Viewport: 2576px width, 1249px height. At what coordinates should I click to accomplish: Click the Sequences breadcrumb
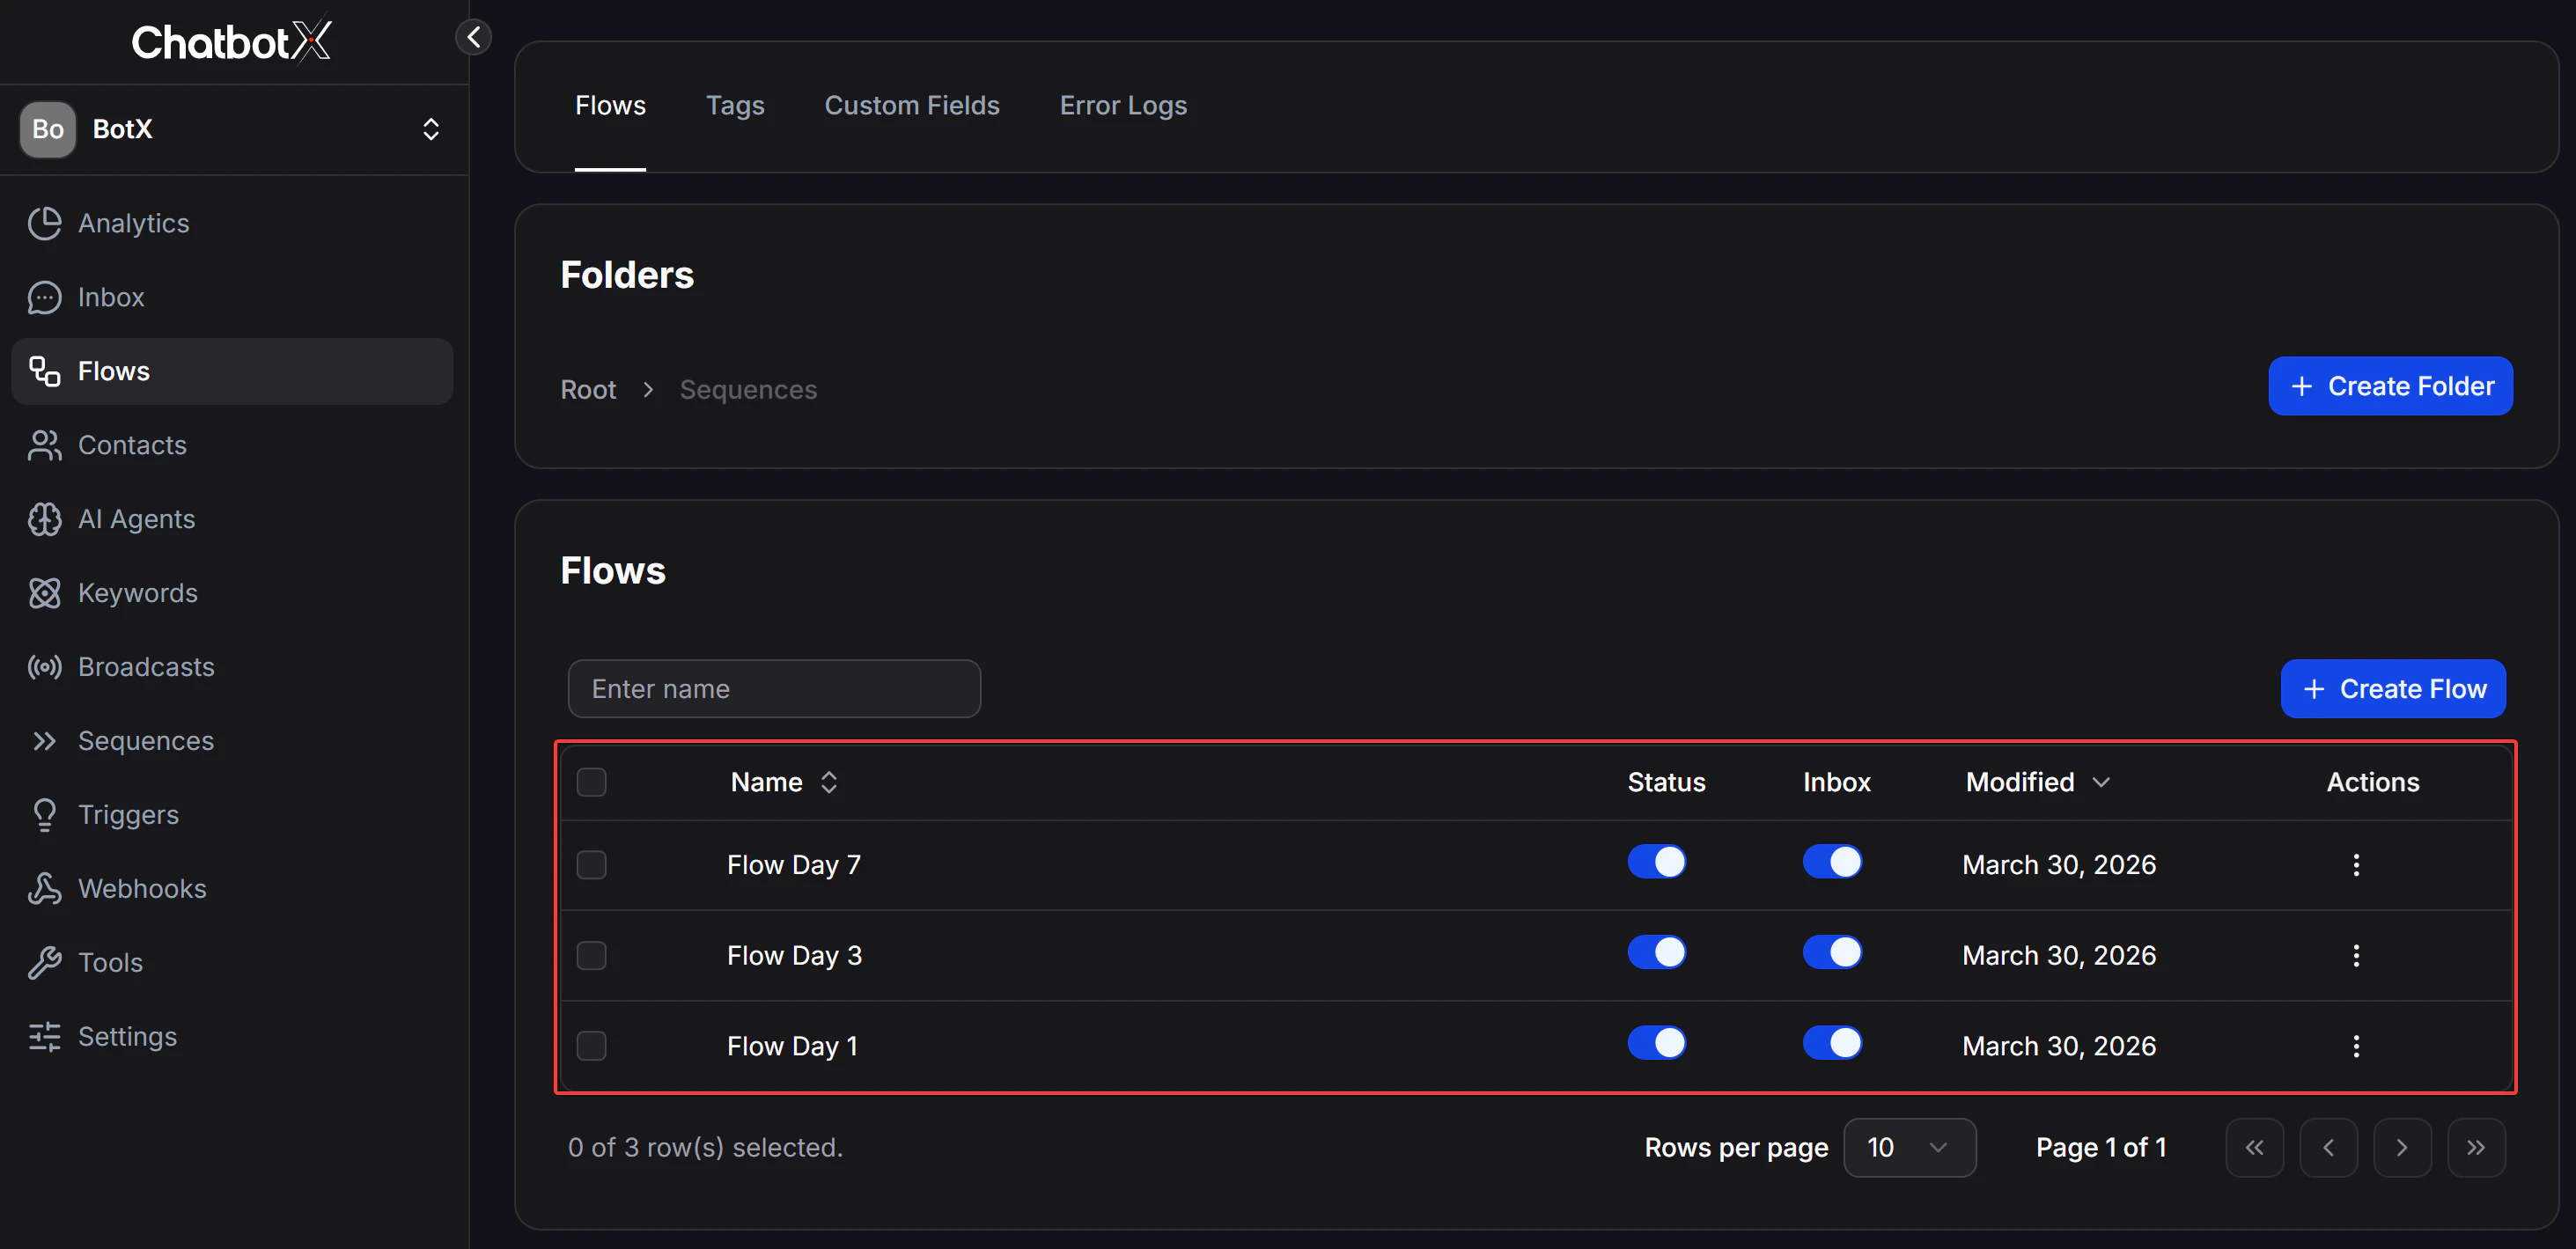748,390
